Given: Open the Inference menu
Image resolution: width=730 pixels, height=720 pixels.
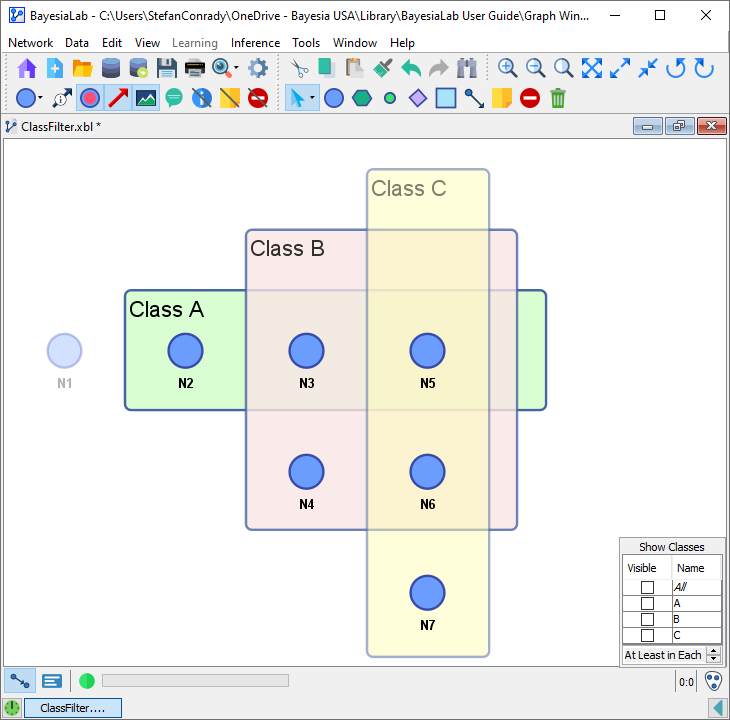Looking at the screenshot, I should pos(255,43).
